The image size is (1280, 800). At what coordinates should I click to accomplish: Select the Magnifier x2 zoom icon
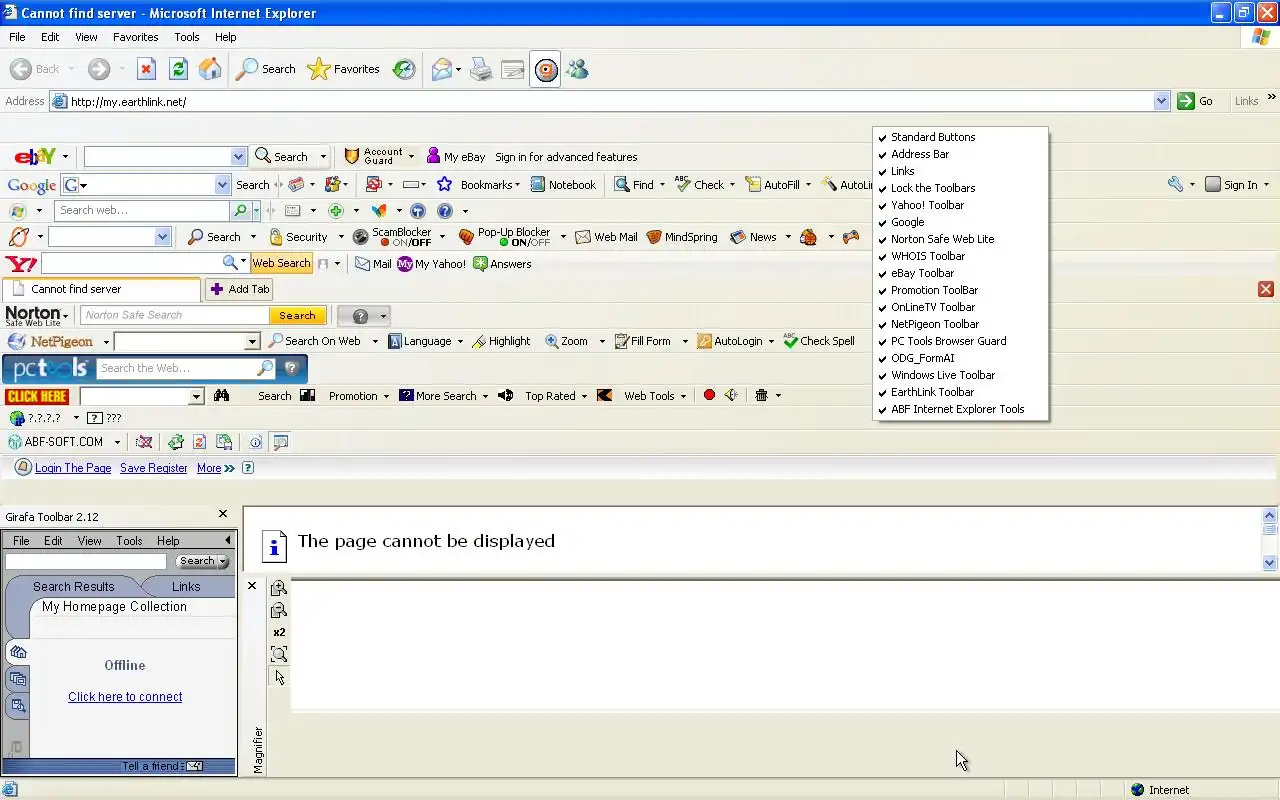coord(279,632)
